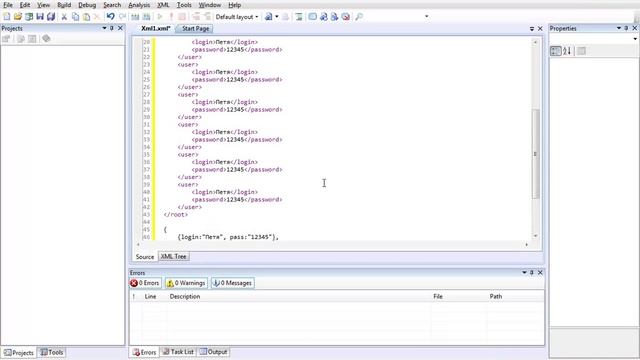Open the Tools menu
This screenshot has height=360, width=640.
(184, 5)
